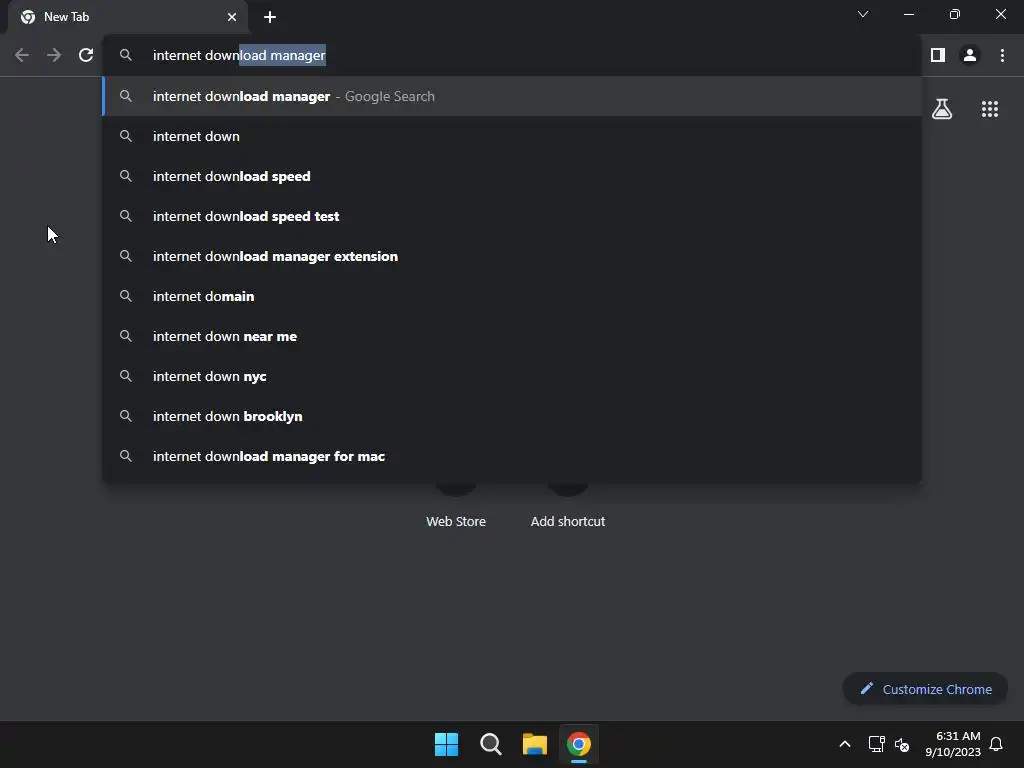Open the side panel icon
This screenshot has height=768, width=1024.
[x=938, y=56]
